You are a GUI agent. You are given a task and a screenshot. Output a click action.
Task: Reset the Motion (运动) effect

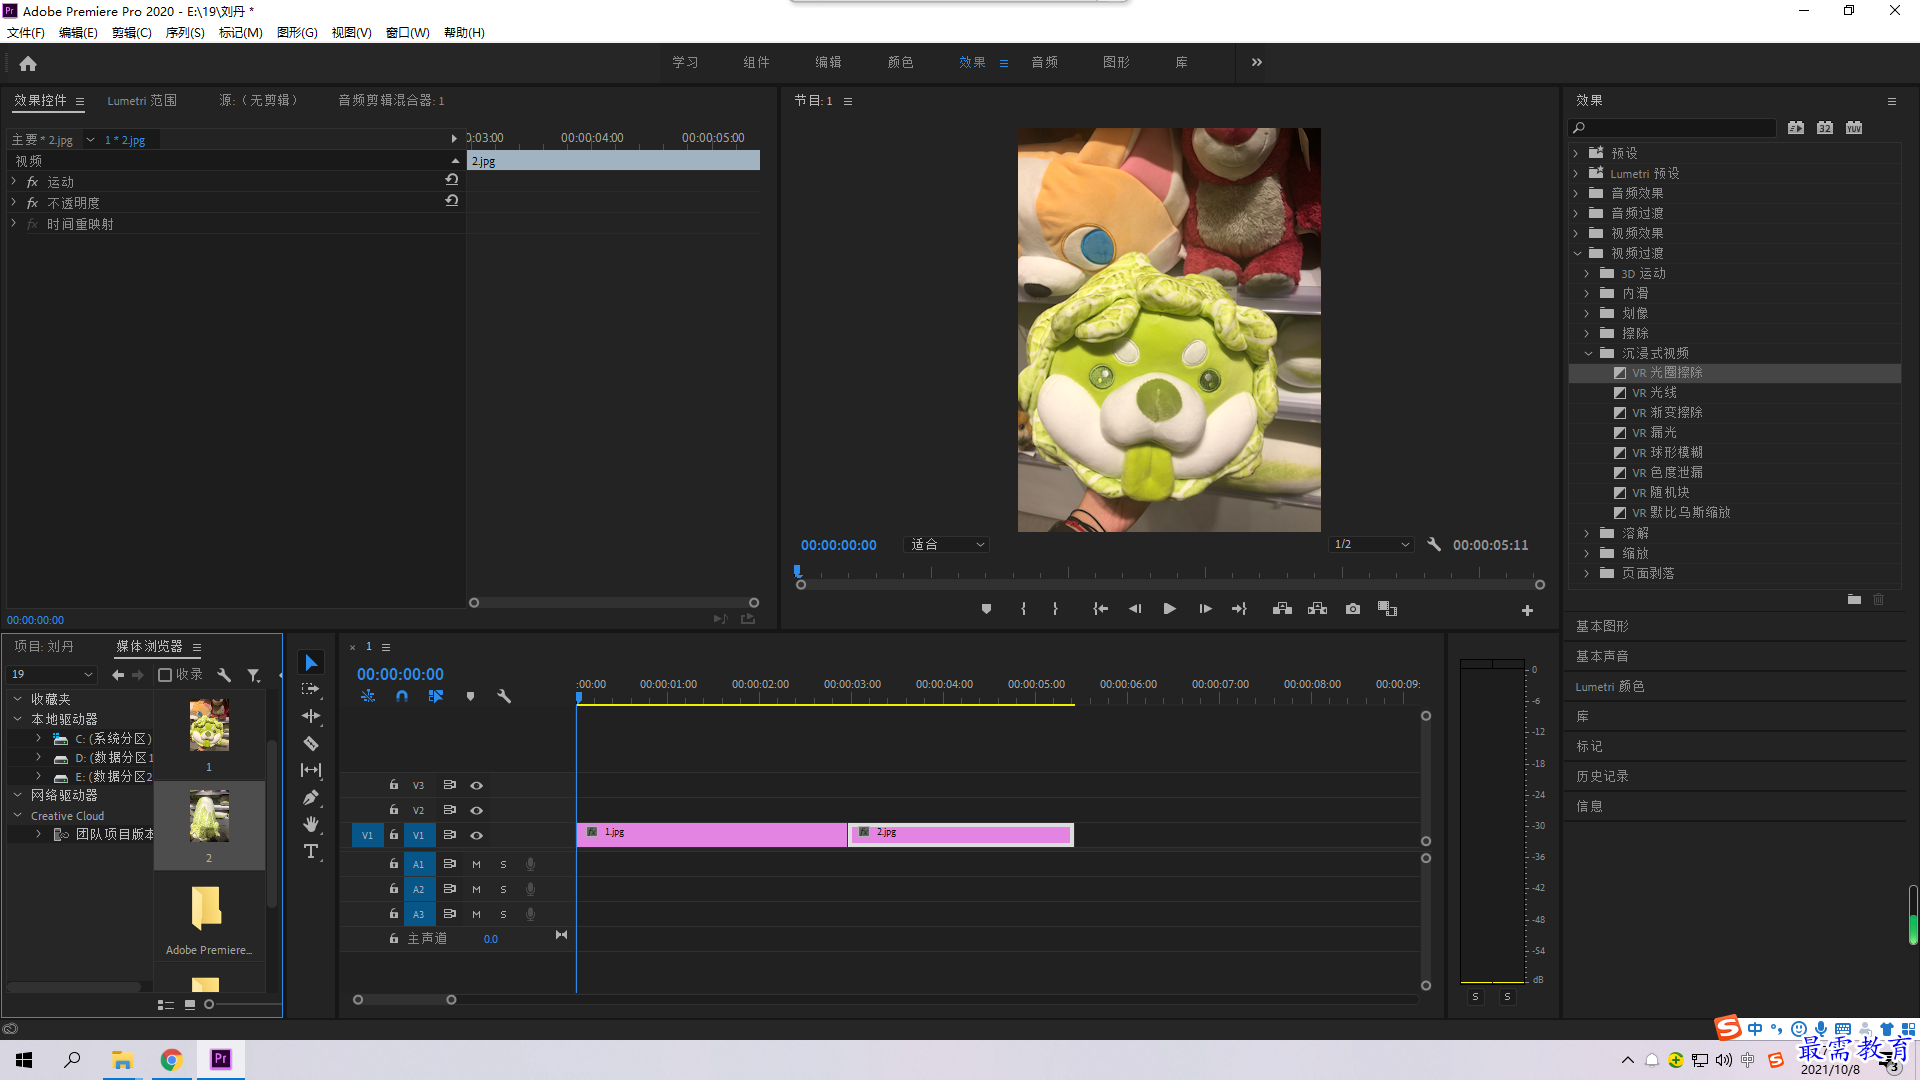pyautogui.click(x=452, y=180)
